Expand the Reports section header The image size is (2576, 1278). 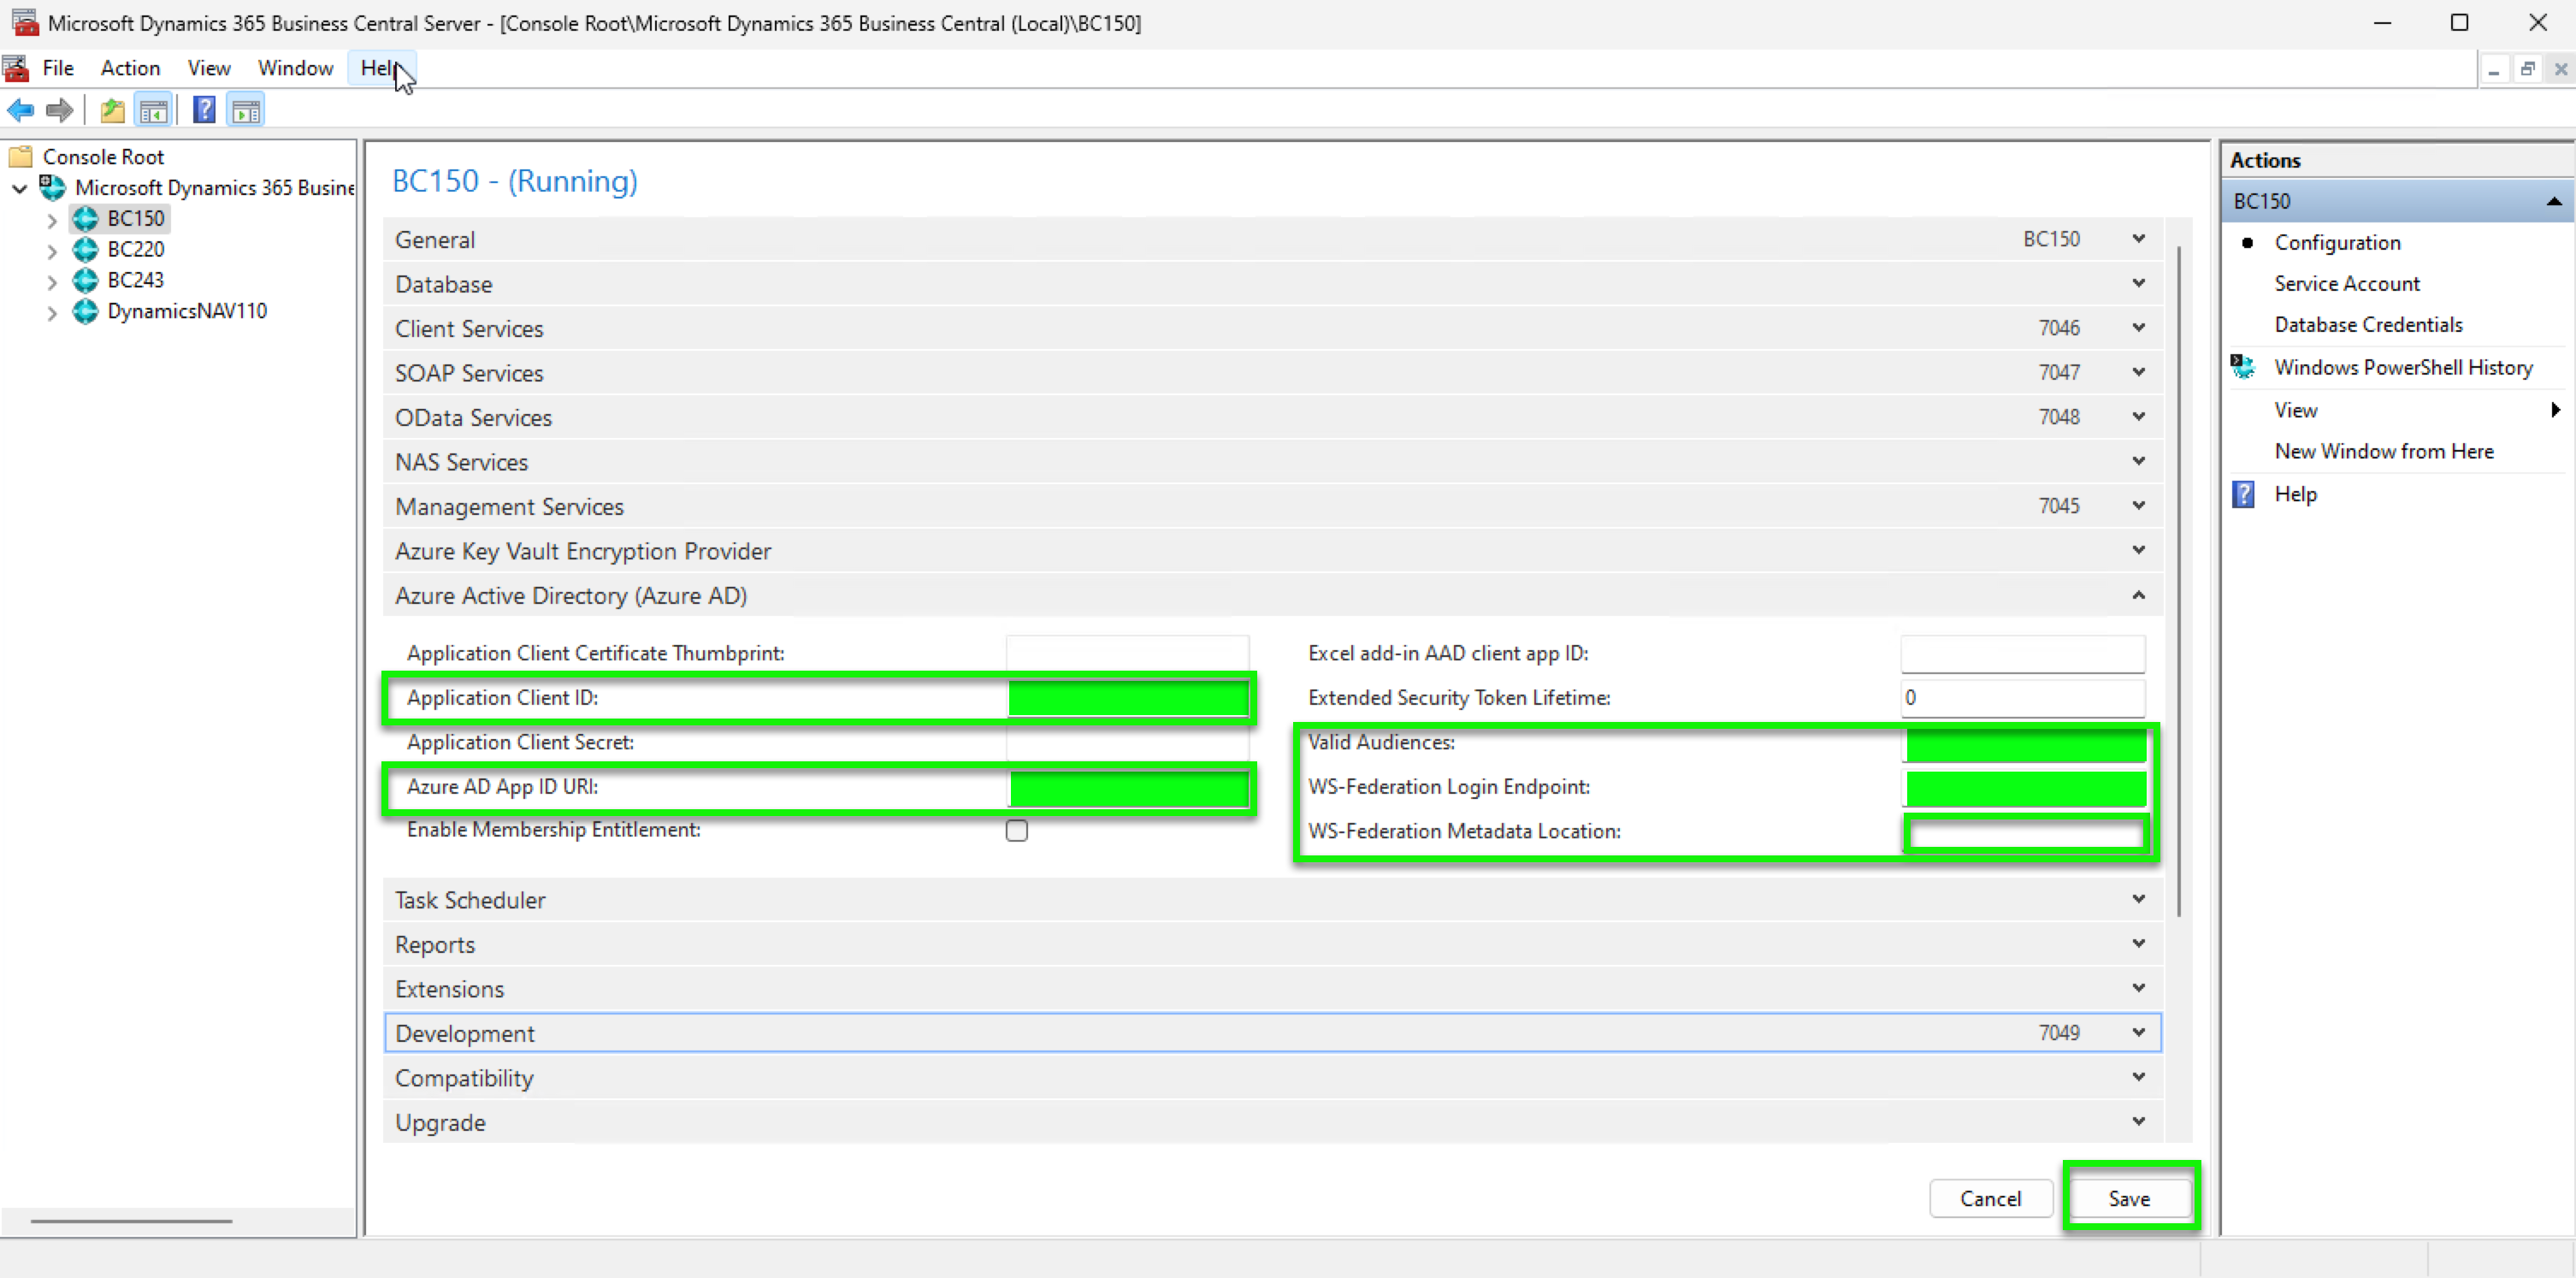pos(1272,944)
